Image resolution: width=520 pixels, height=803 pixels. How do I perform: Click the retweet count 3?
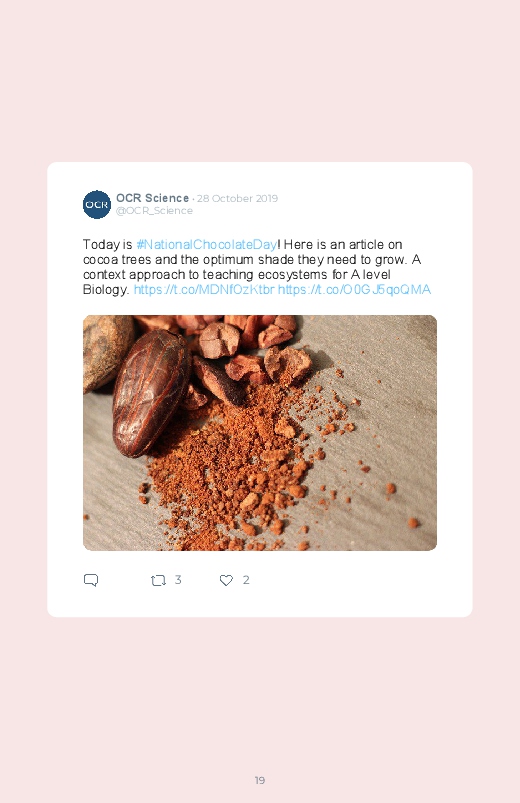pos(178,580)
